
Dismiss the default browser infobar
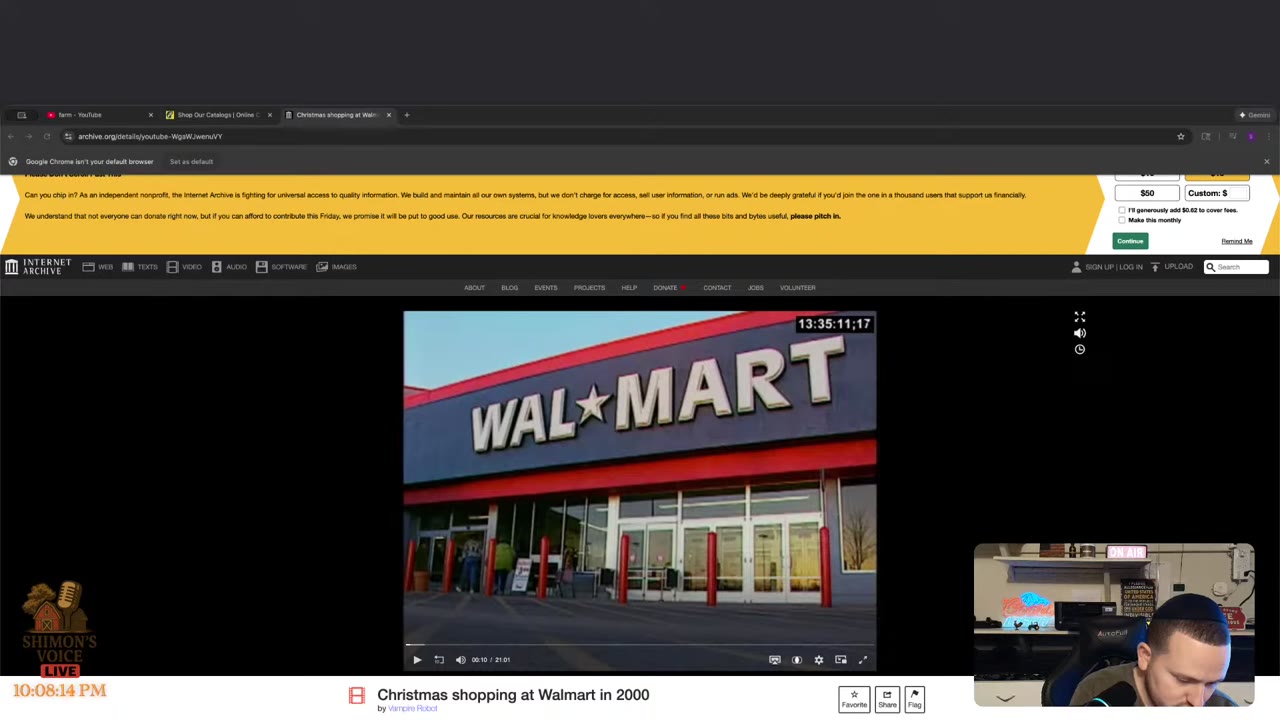click(1266, 162)
